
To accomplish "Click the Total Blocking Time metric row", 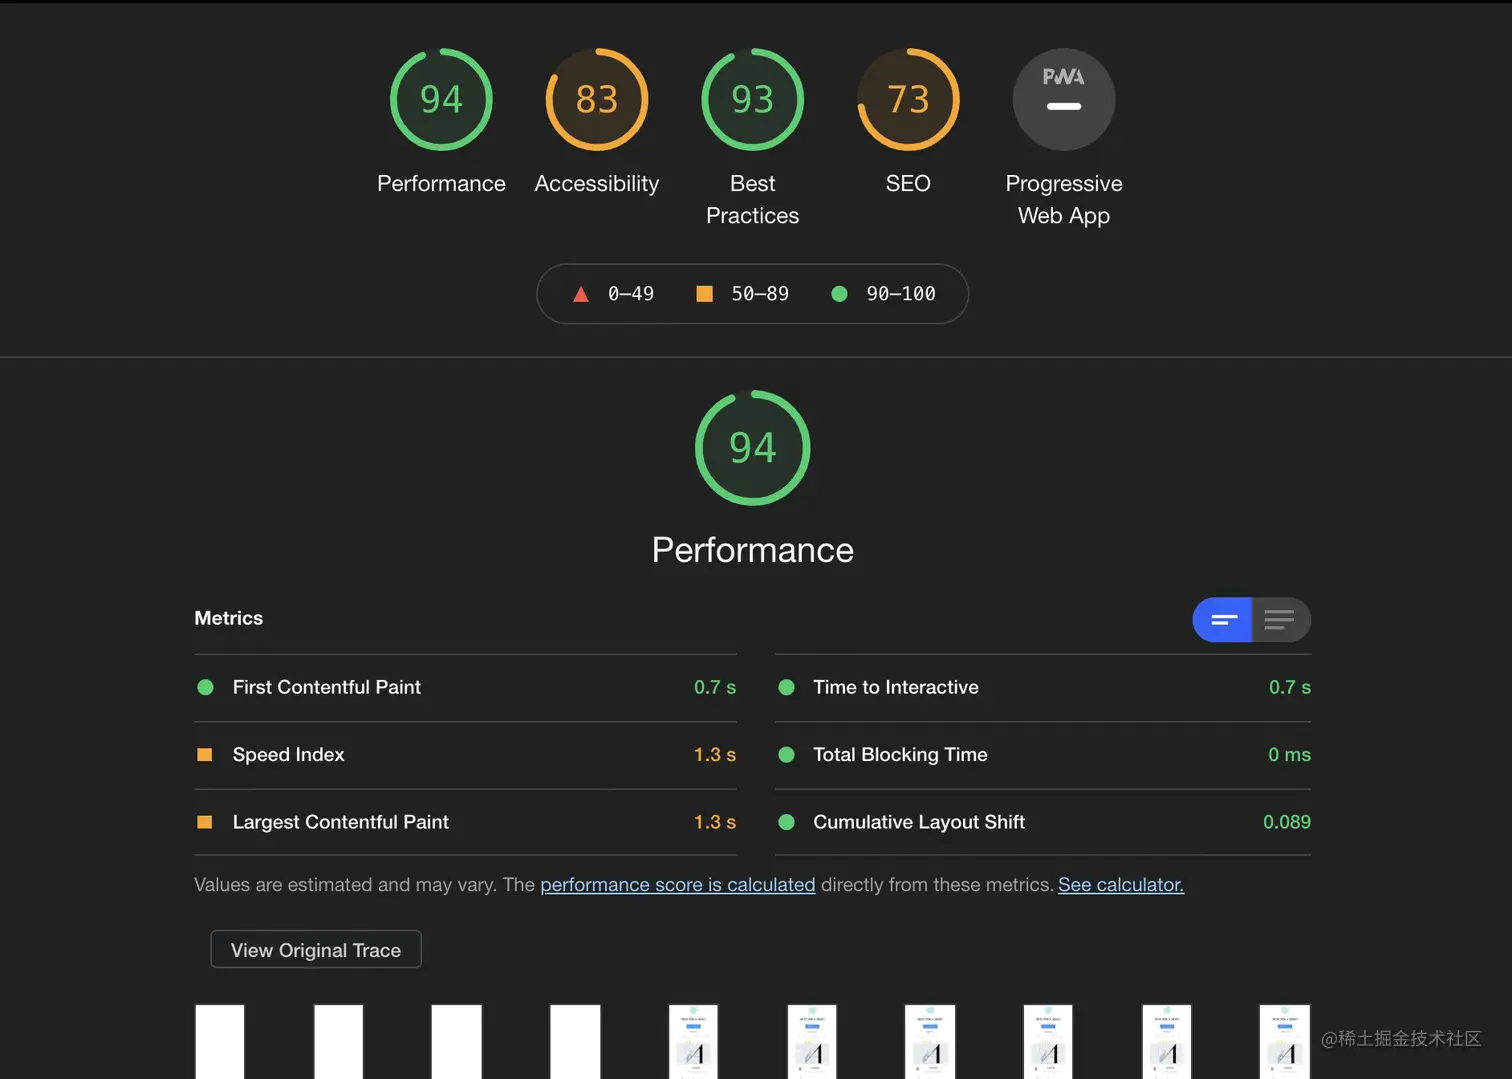I will point(1043,755).
